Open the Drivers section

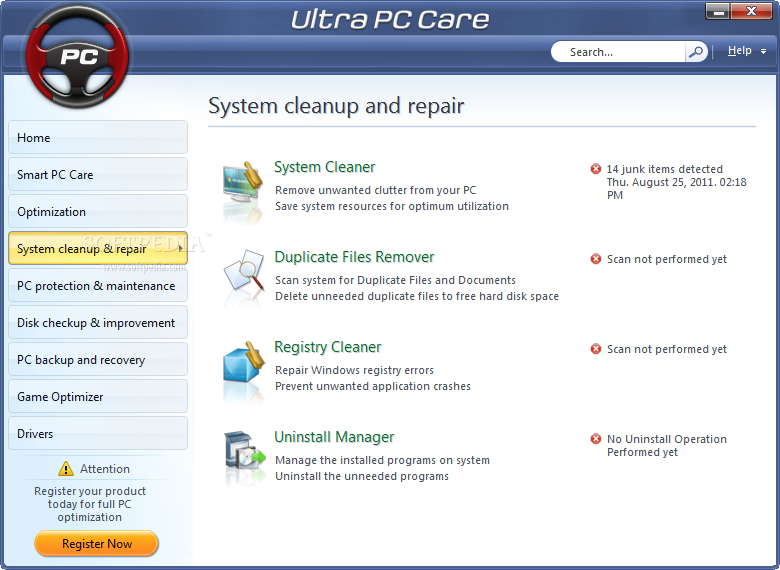click(x=98, y=433)
